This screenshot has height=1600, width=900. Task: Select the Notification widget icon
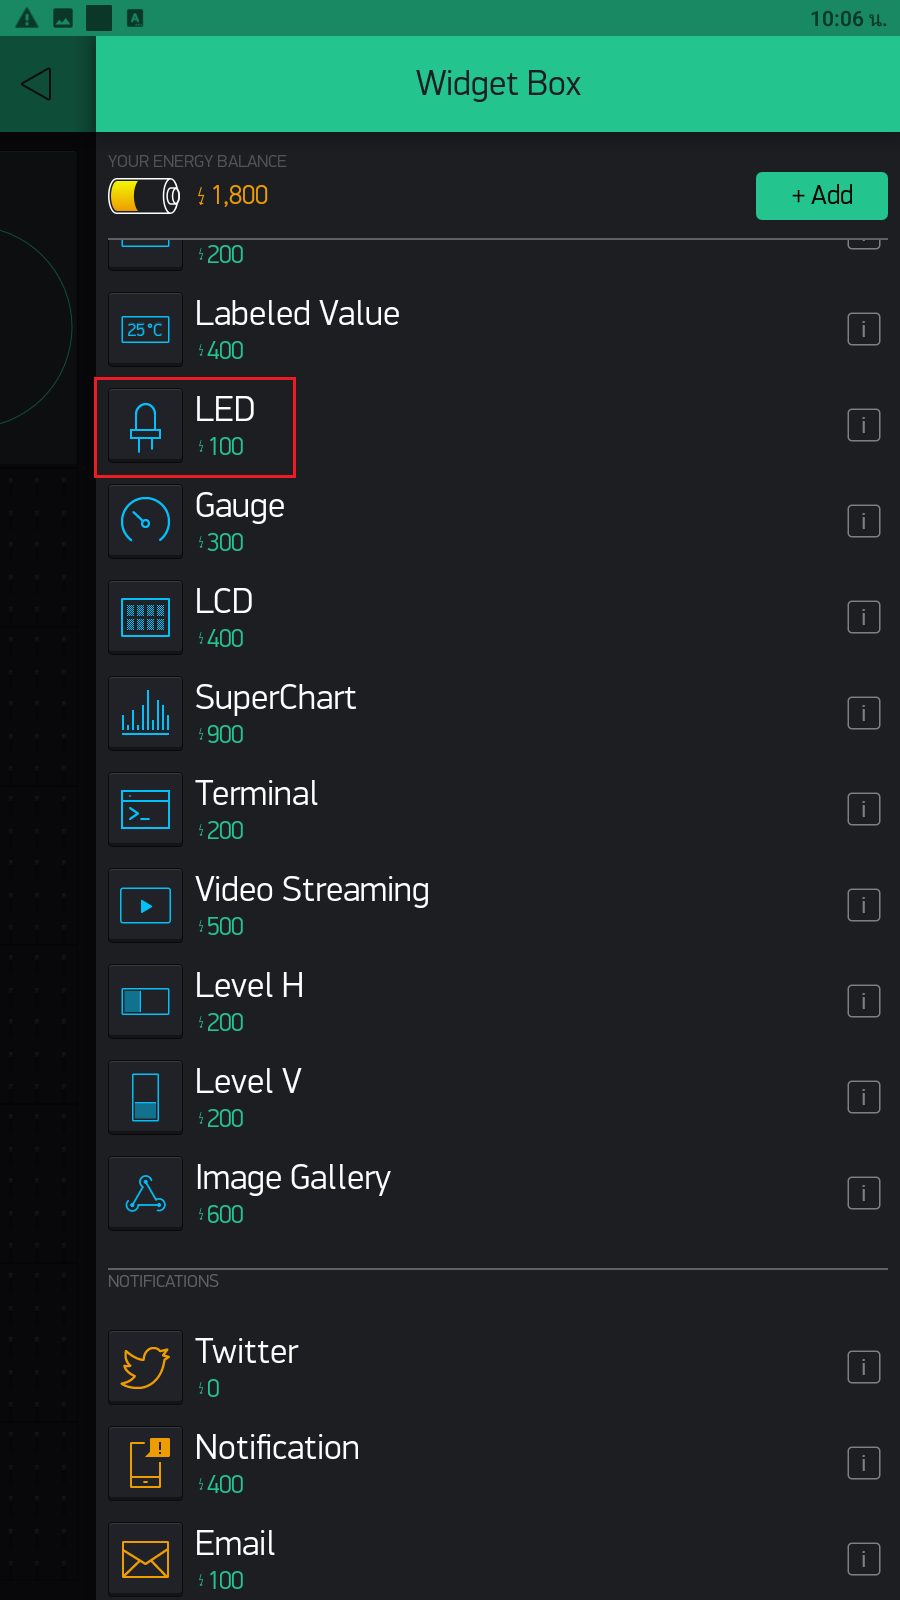pos(146,1464)
